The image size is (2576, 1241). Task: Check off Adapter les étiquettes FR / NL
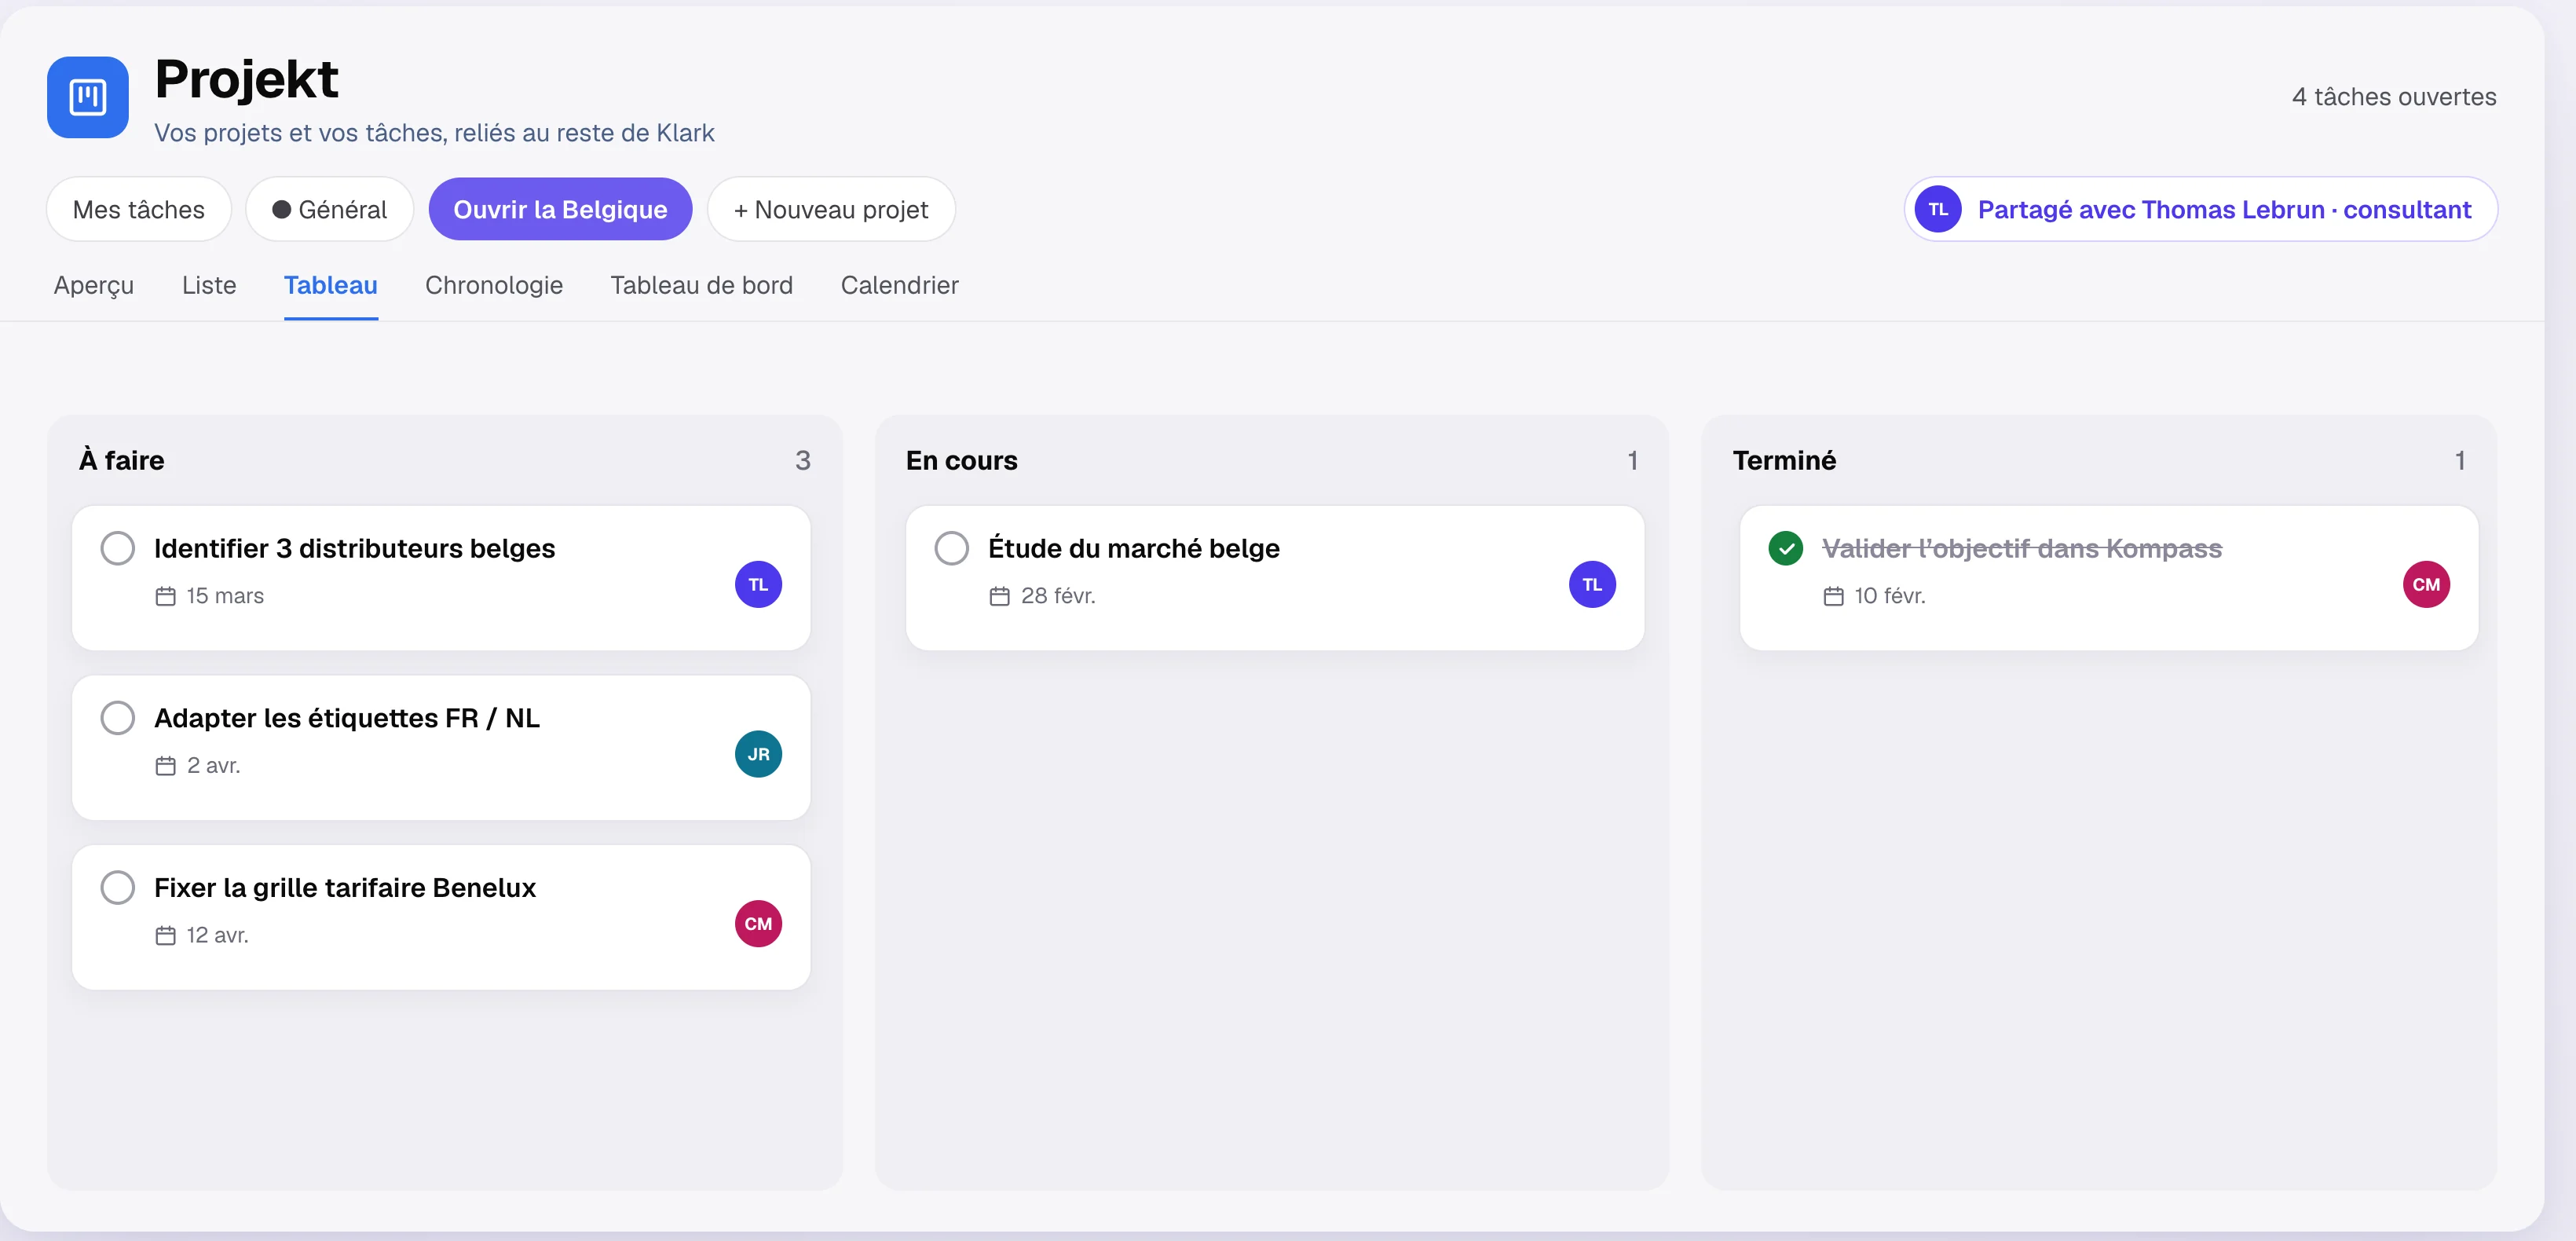118,718
